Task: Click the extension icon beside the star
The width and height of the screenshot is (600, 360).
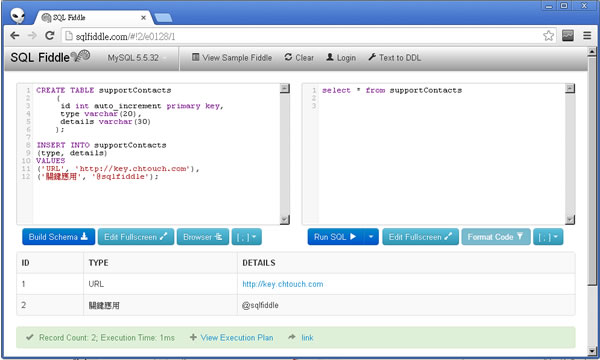Action: click(568, 36)
